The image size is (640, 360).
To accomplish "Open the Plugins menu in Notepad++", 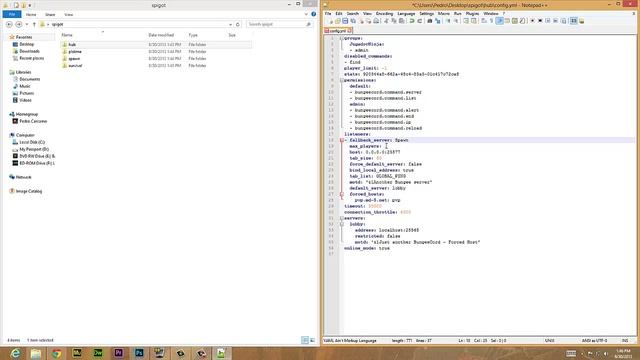I will 472,13.
